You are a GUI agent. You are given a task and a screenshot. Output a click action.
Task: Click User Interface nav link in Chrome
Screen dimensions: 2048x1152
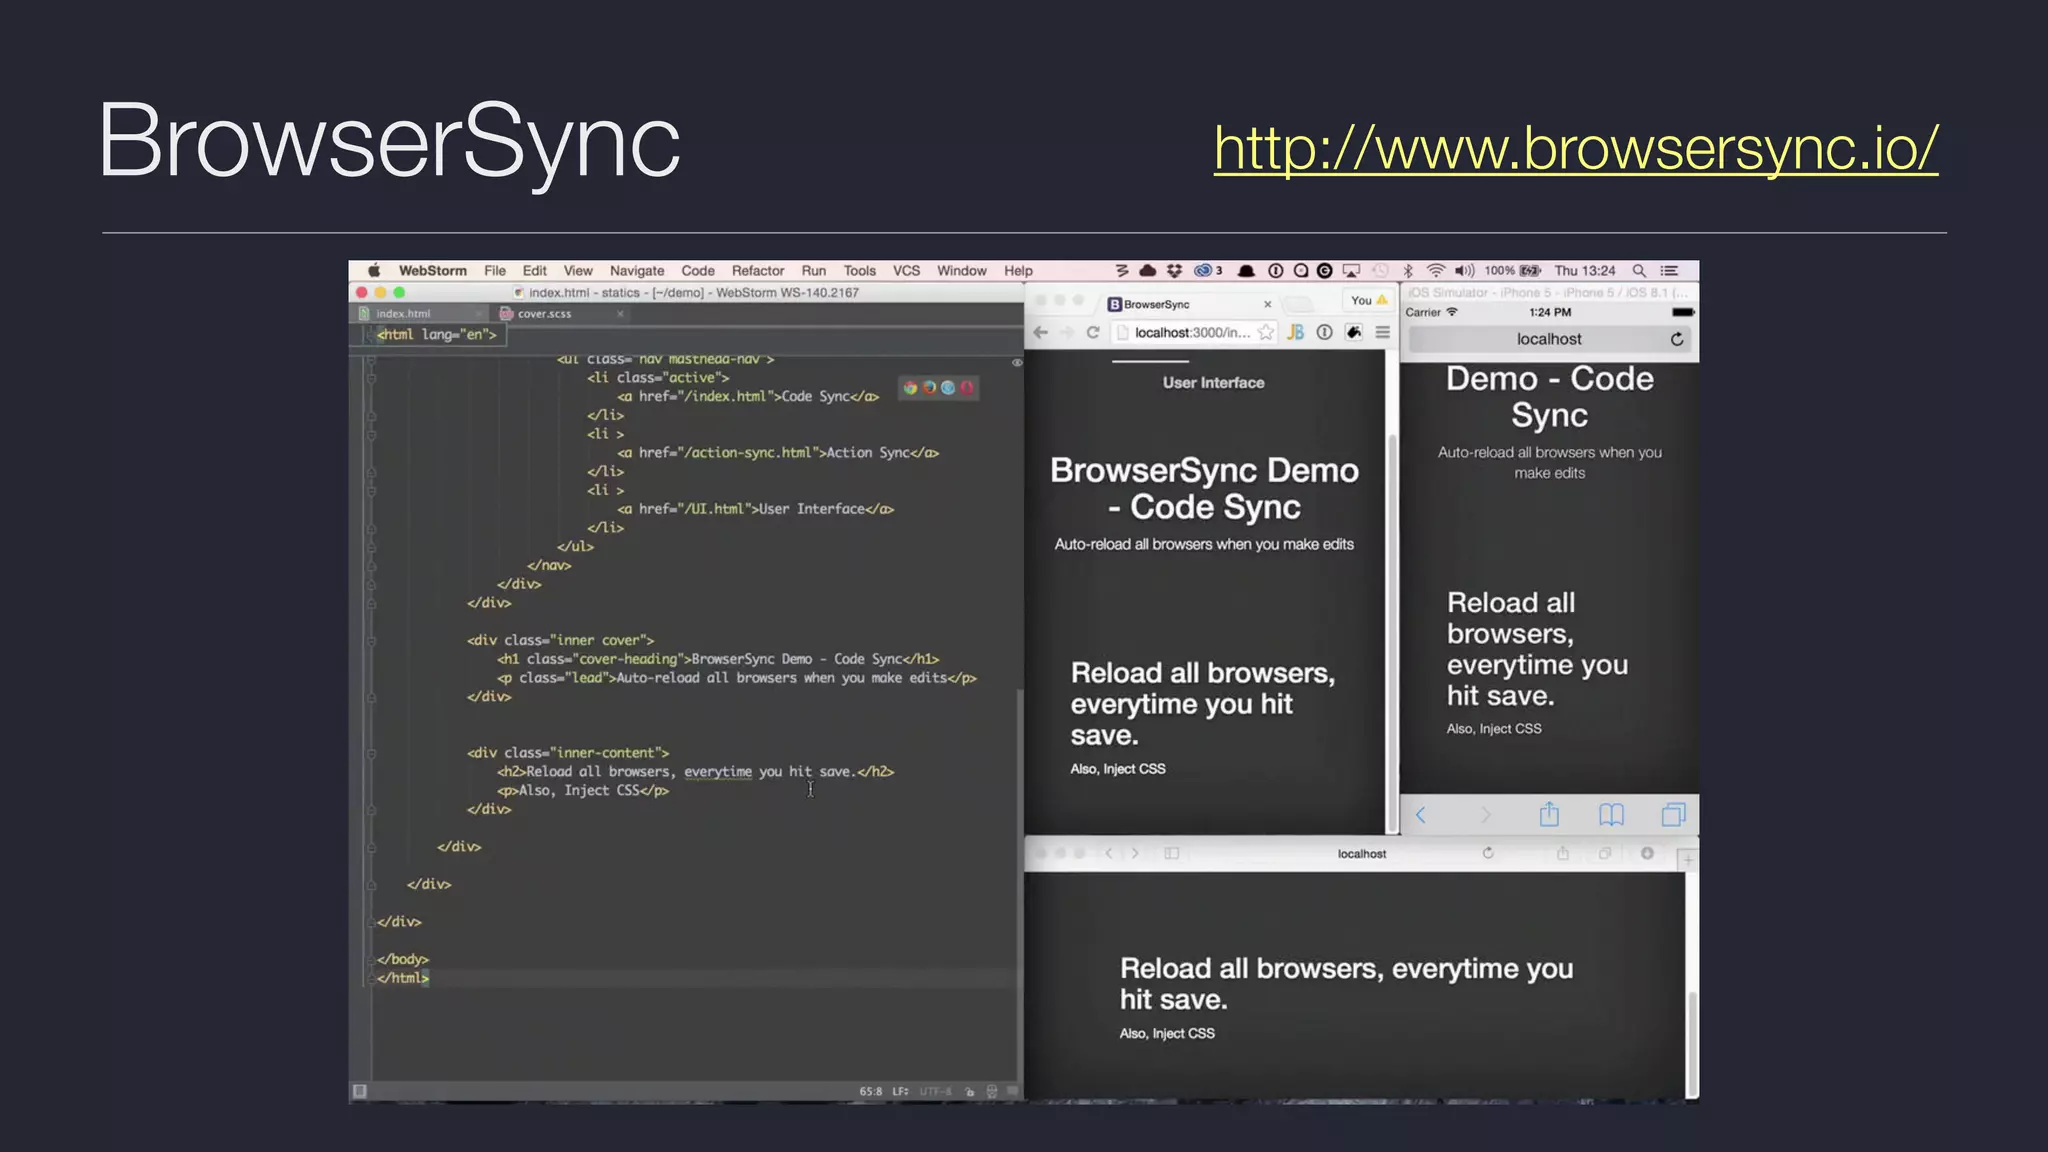click(1213, 383)
